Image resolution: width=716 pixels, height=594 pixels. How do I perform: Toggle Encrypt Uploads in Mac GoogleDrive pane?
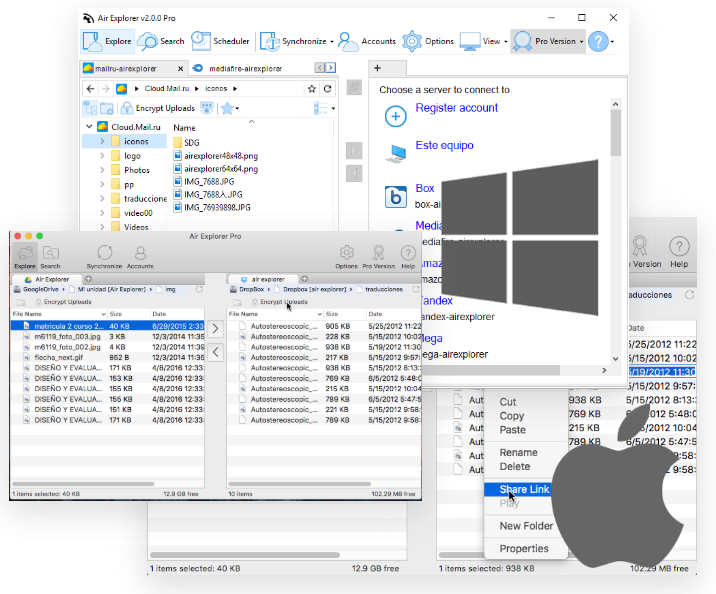tap(63, 302)
